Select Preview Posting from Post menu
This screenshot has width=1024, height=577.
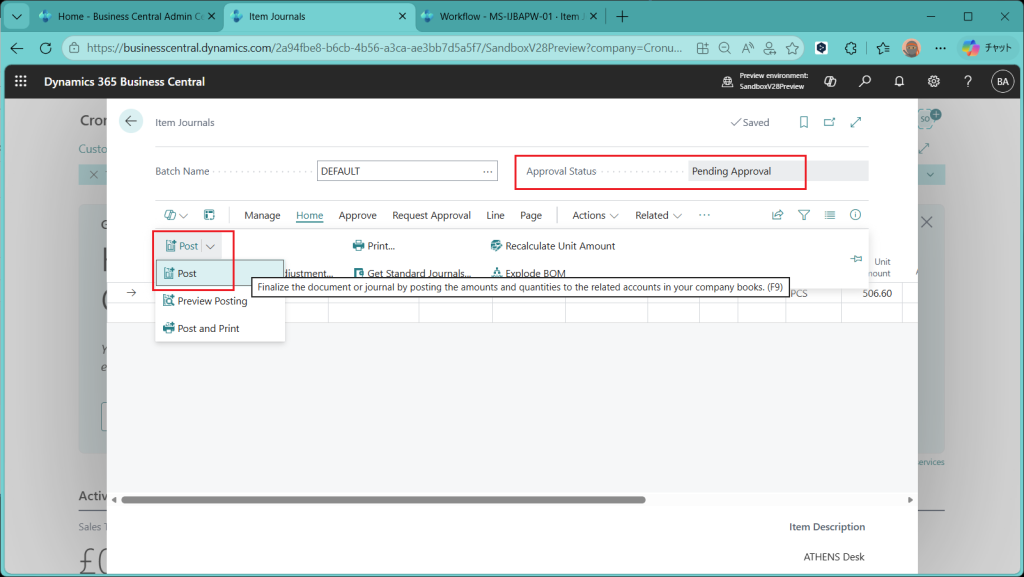tap(212, 301)
